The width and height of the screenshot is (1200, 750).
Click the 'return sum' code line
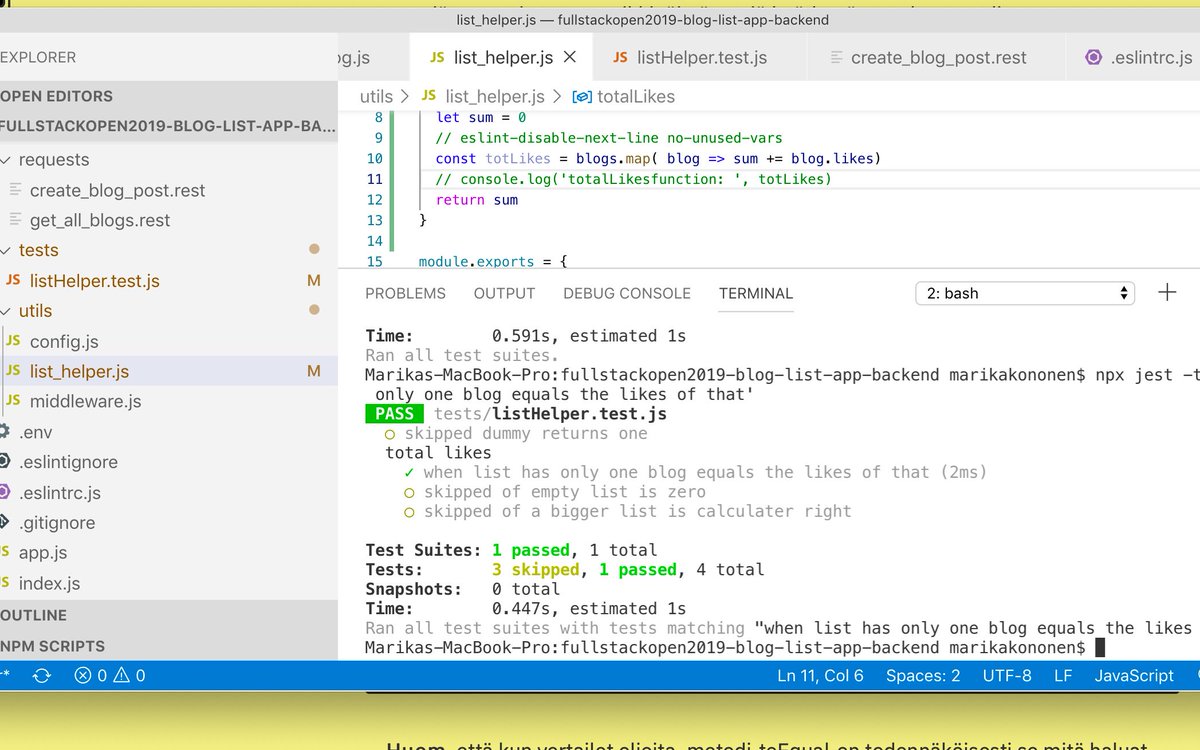point(477,200)
